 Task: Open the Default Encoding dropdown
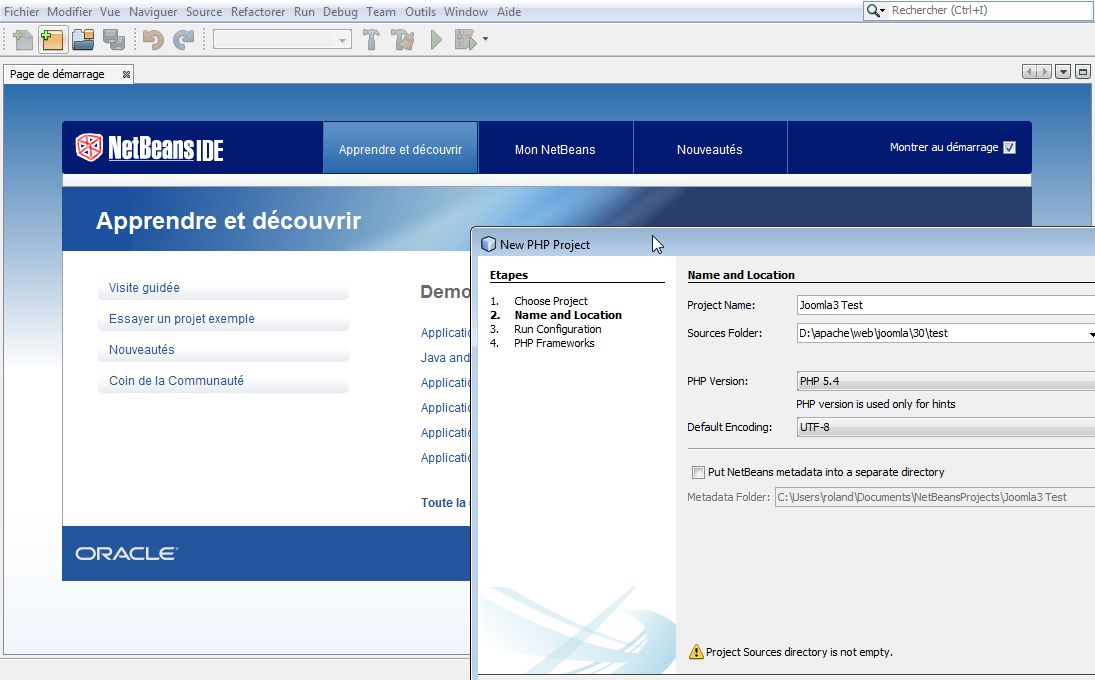(x=946, y=427)
